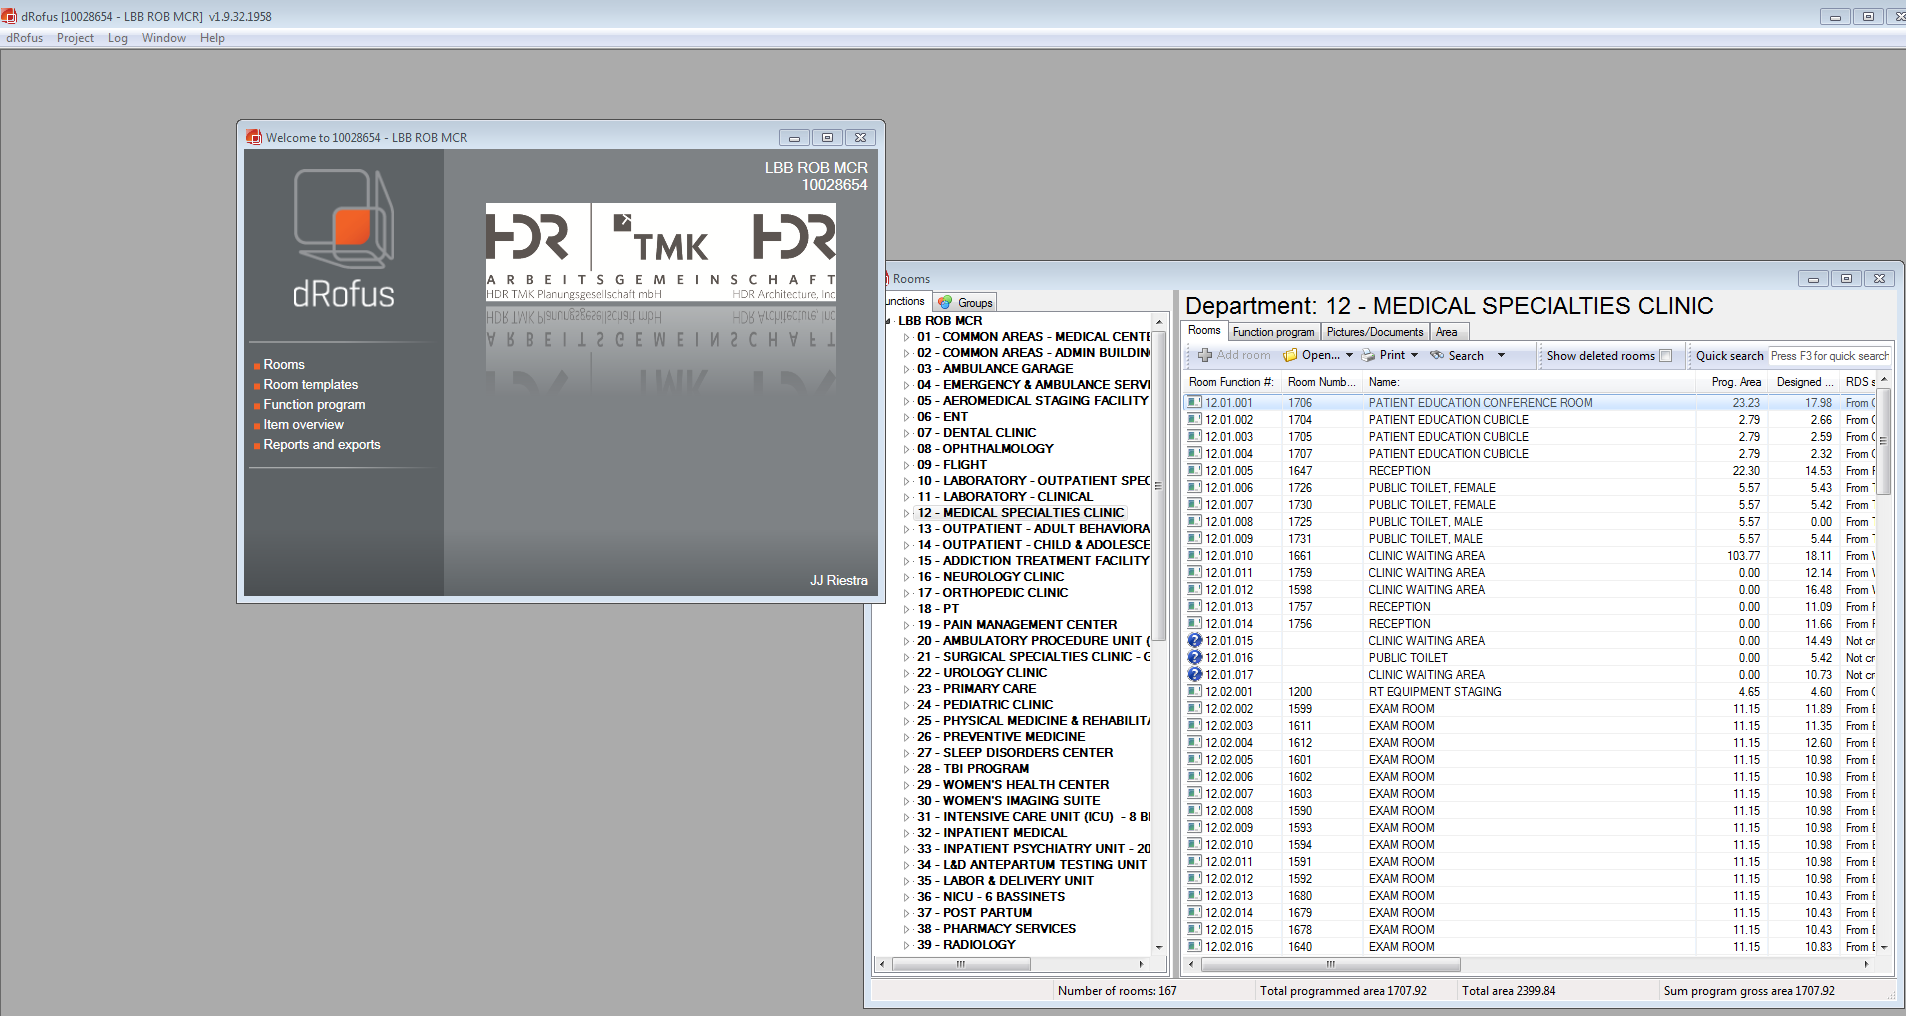Open the dropdown arrow next to Open...

[x=1349, y=355]
